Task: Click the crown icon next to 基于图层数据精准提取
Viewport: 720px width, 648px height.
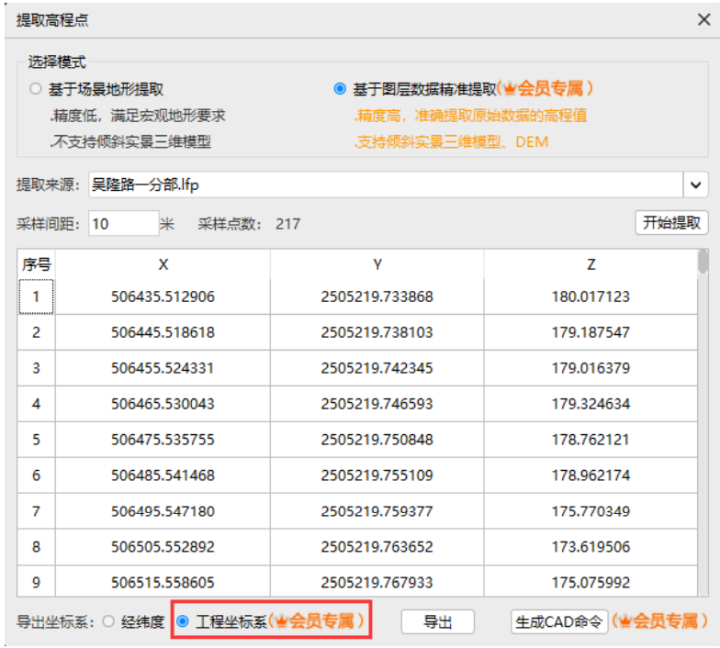Action: [510, 88]
